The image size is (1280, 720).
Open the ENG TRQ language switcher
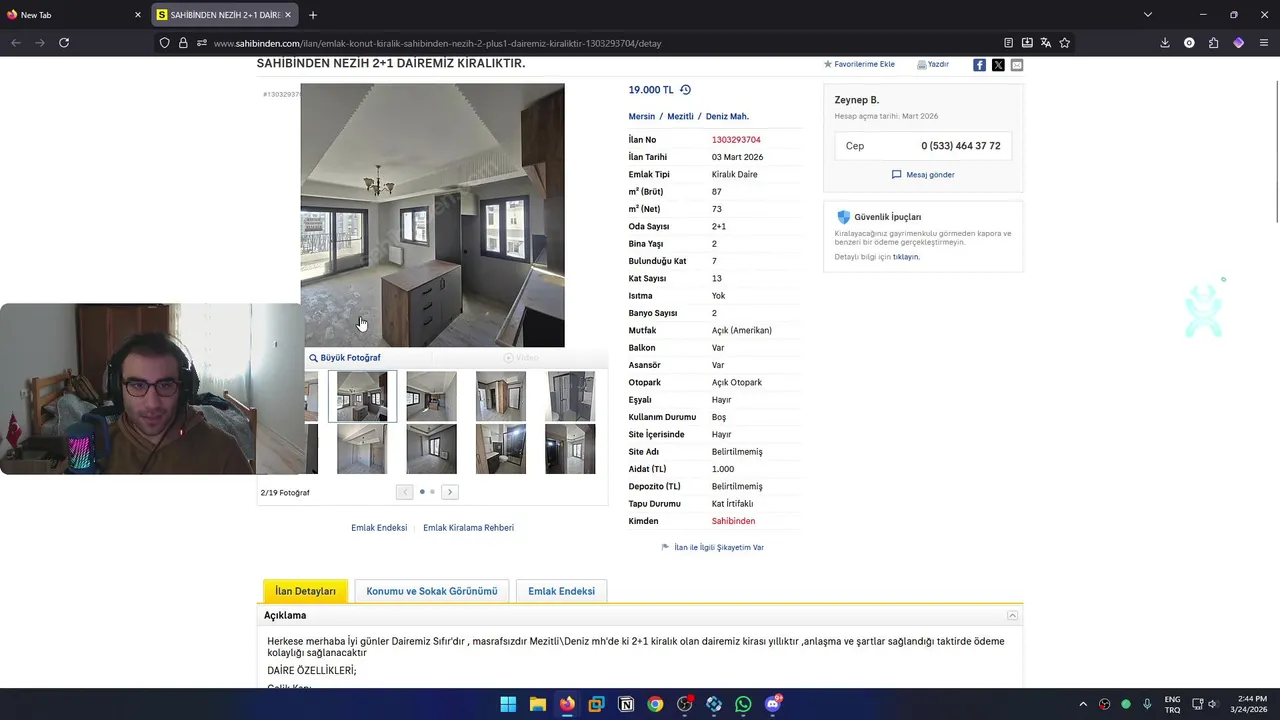tap(1172, 704)
